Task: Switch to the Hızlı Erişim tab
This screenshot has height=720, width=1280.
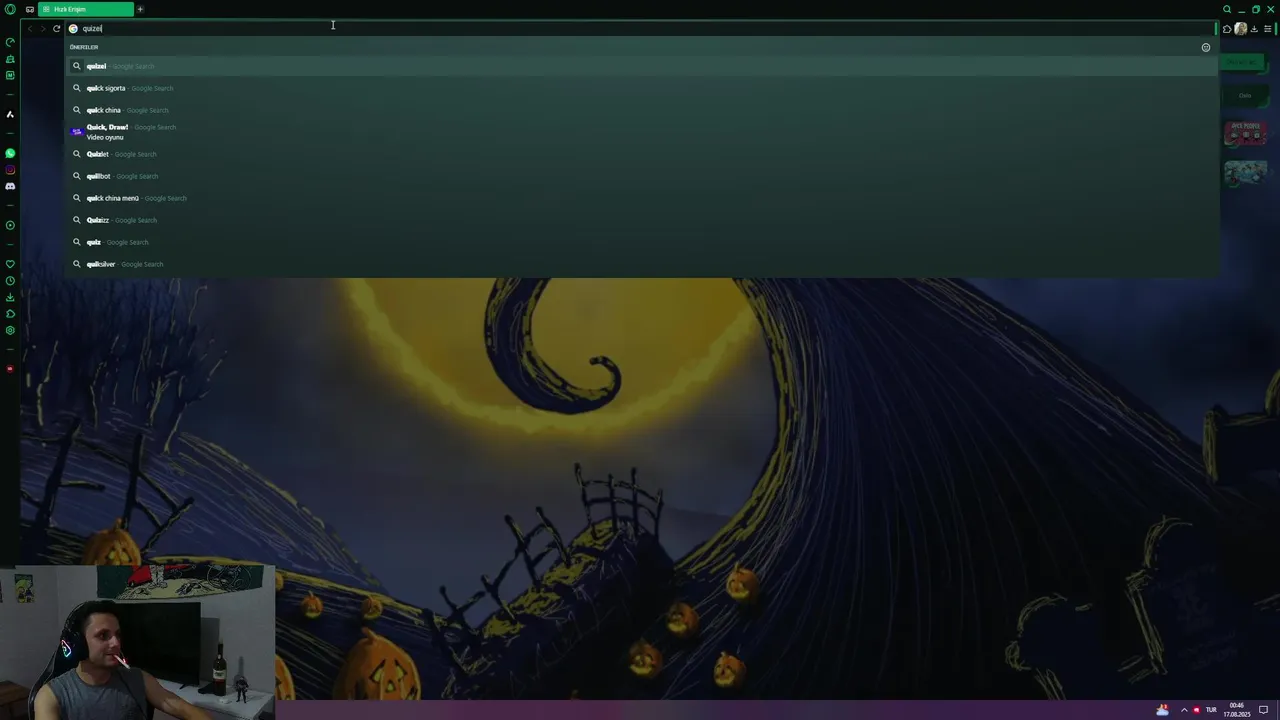Action: pyautogui.click(x=86, y=9)
